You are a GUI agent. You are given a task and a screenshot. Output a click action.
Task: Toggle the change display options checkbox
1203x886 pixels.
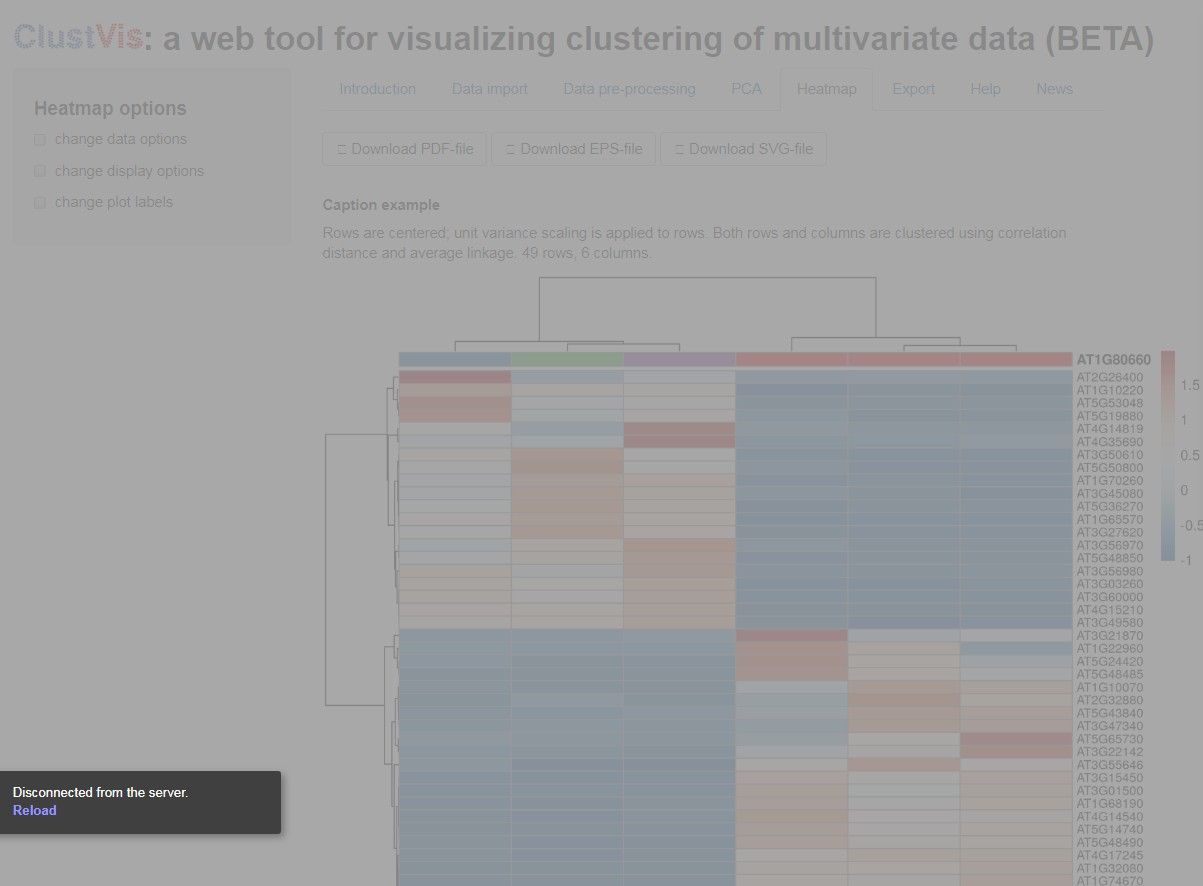pos(40,172)
